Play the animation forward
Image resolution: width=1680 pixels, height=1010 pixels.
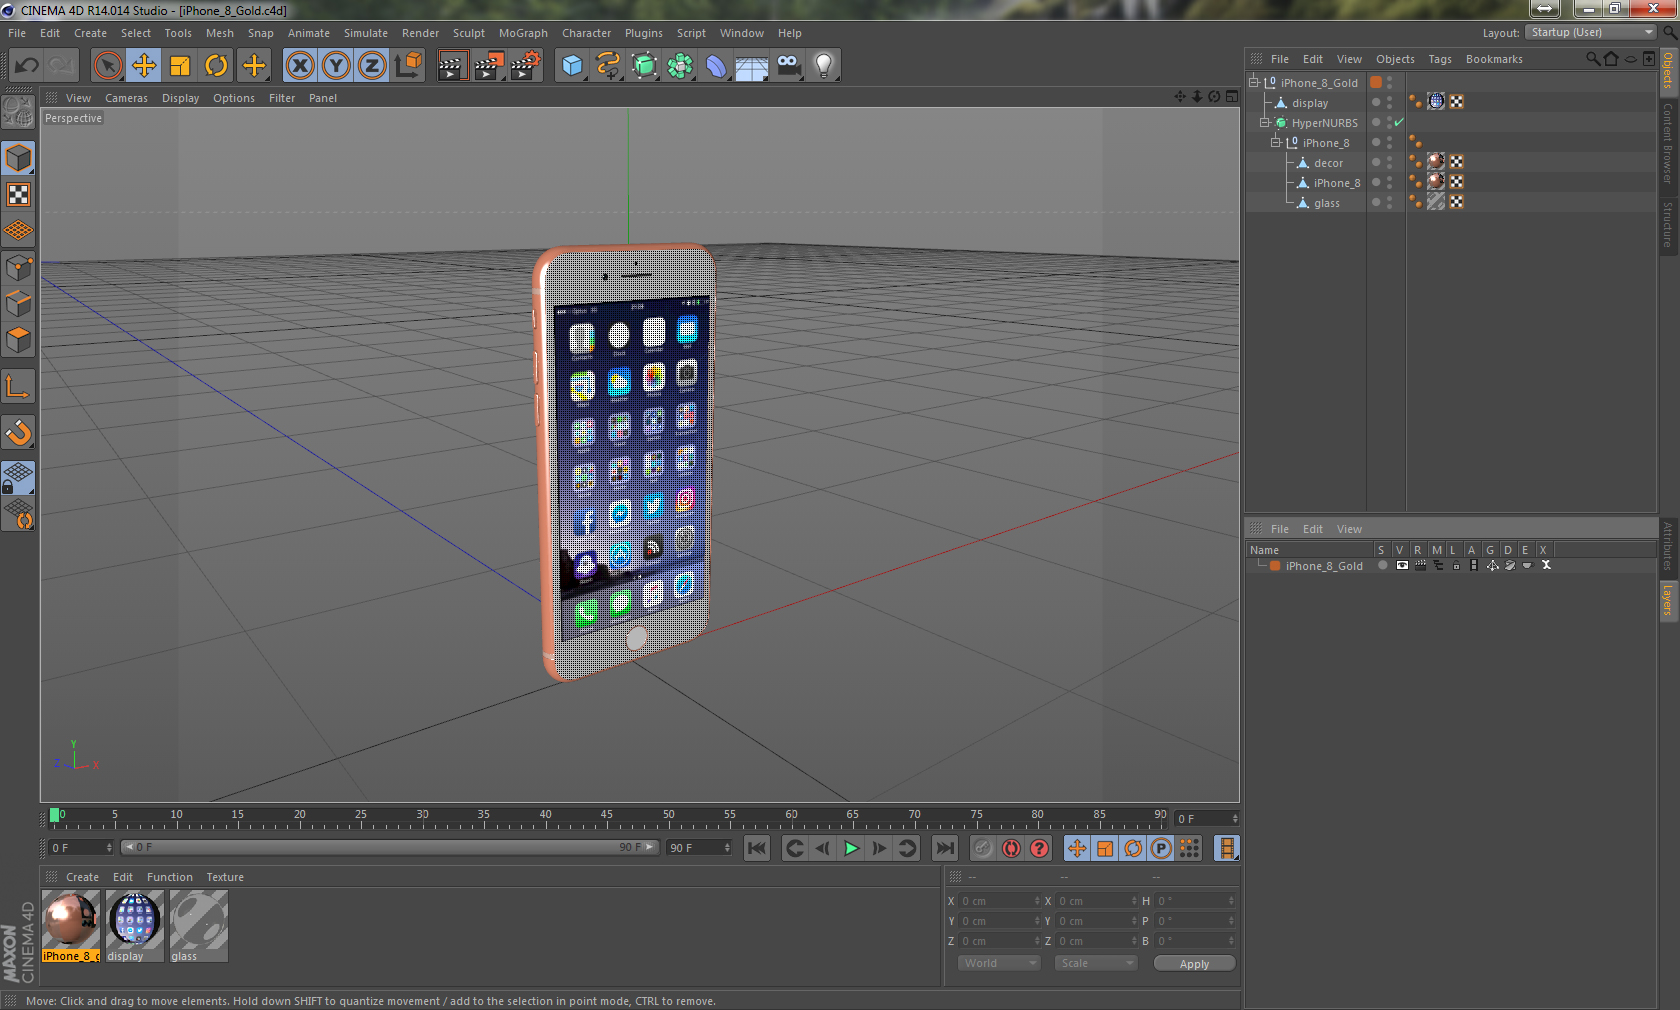(851, 848)
